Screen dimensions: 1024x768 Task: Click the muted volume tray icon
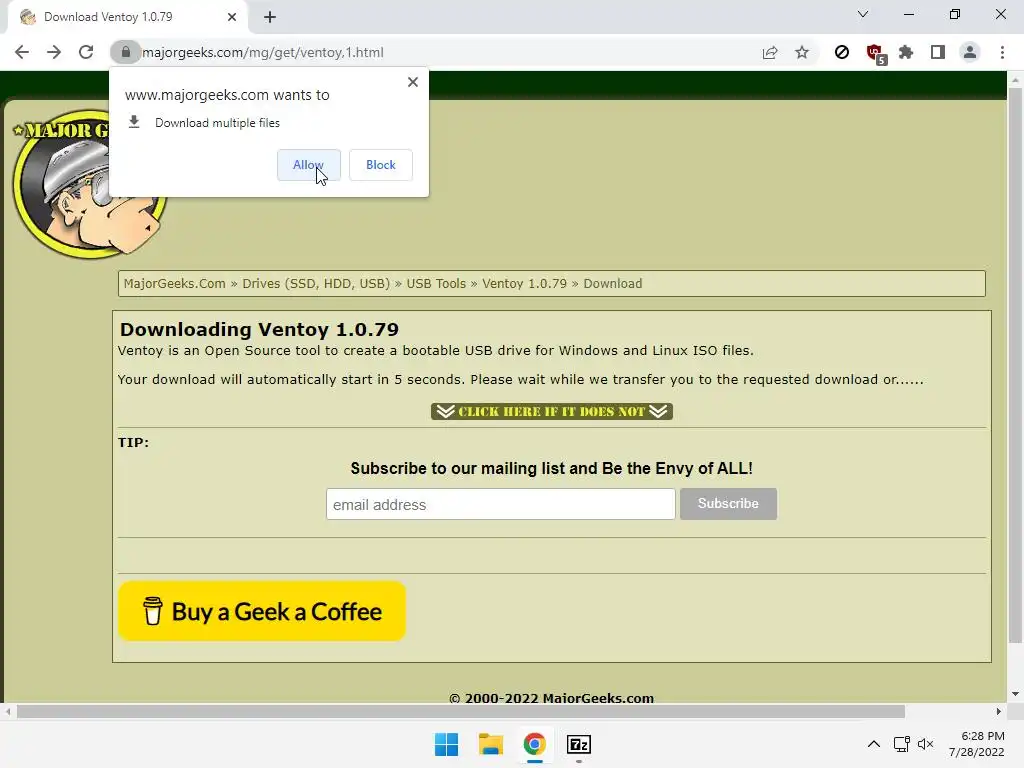pyautogui.click(x=925, y=744)
